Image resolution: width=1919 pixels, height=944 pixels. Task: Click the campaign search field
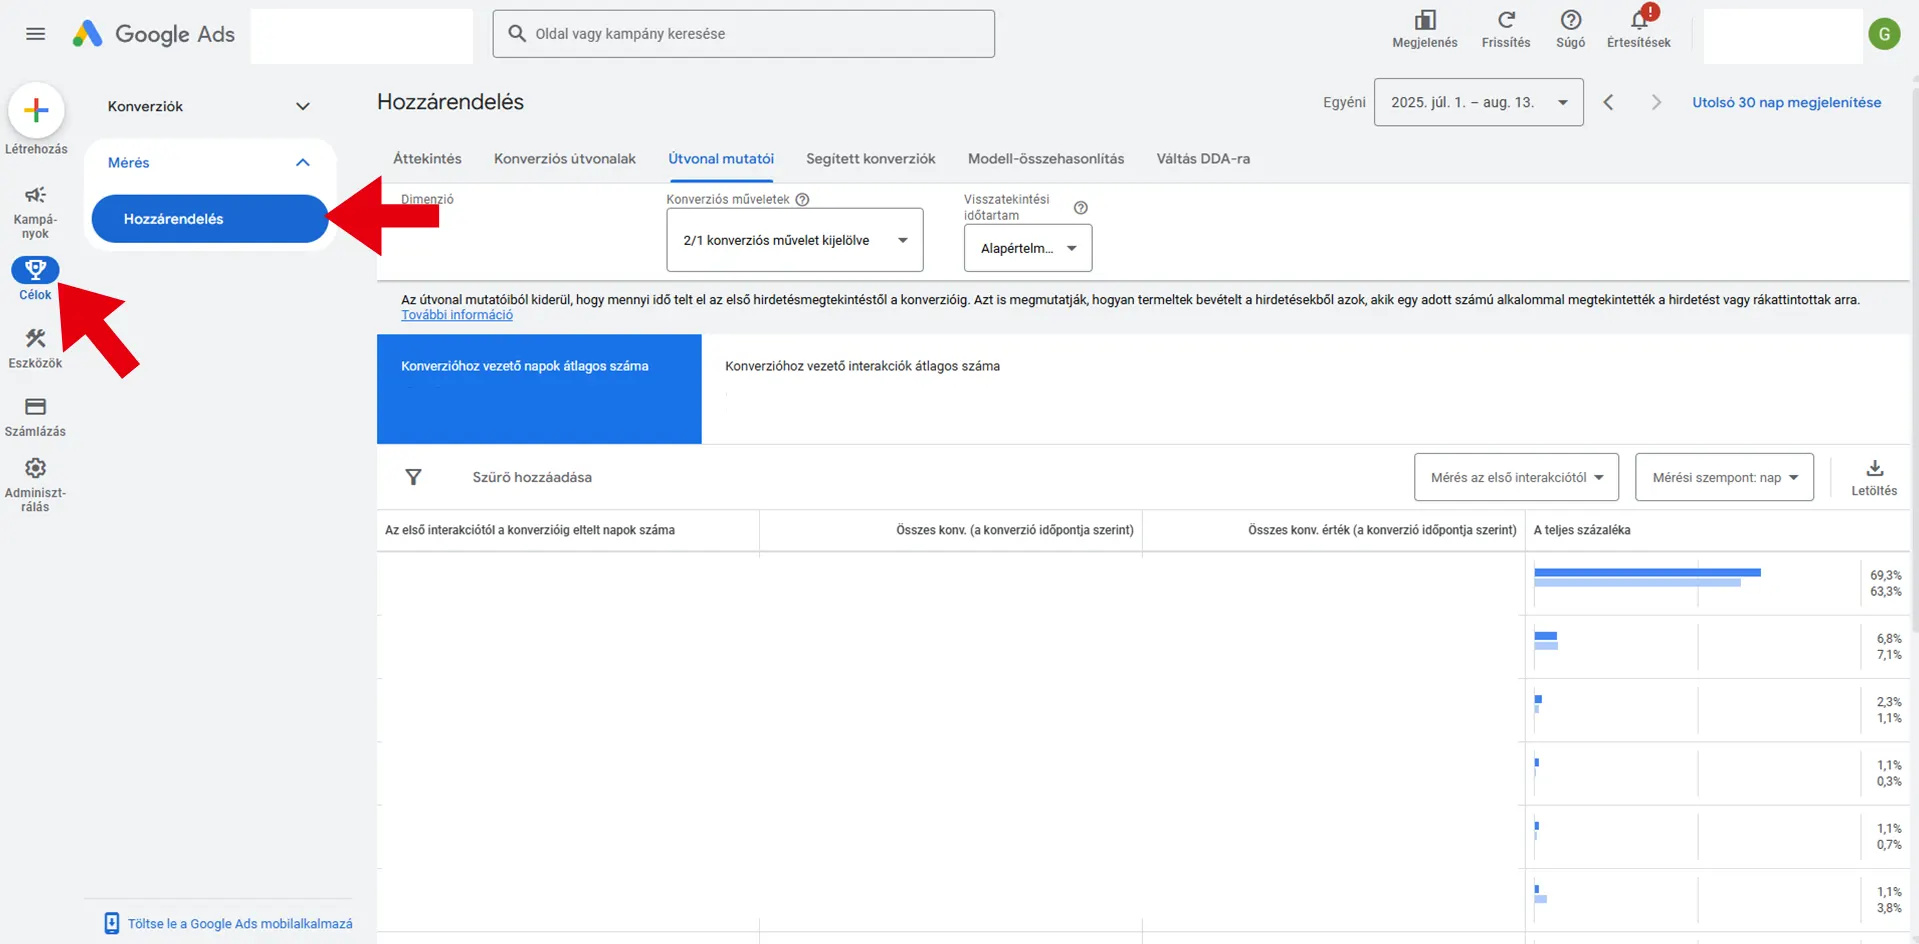coord(743,34)
